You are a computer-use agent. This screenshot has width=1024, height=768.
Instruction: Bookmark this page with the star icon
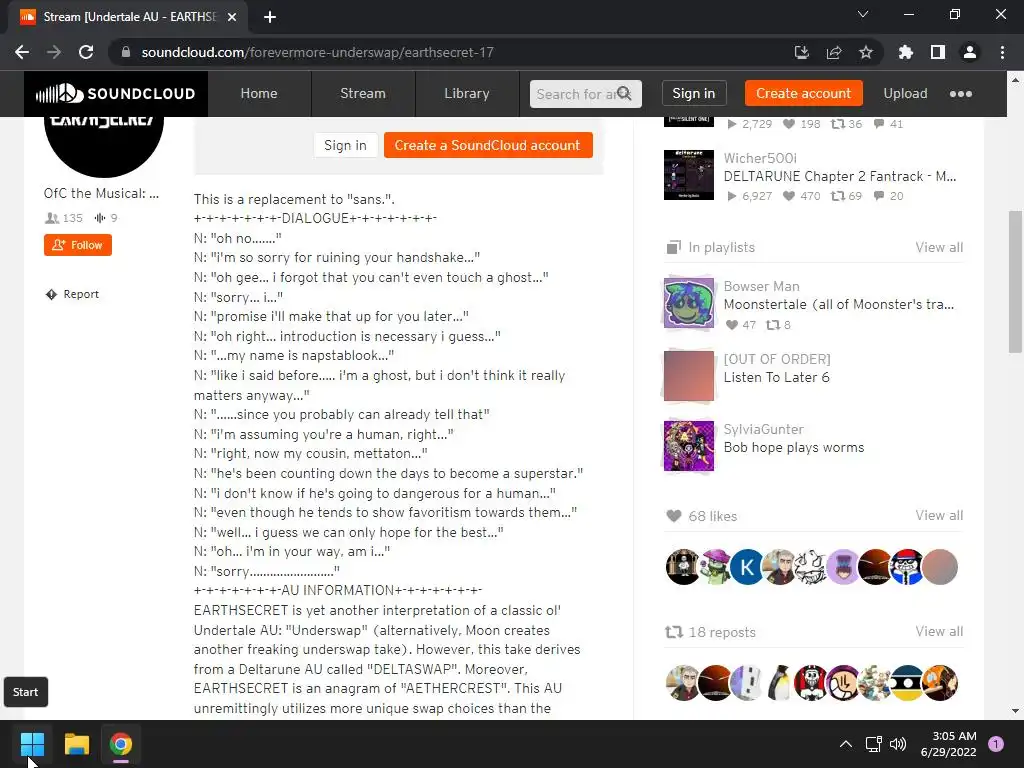click(x=866, y=52)
